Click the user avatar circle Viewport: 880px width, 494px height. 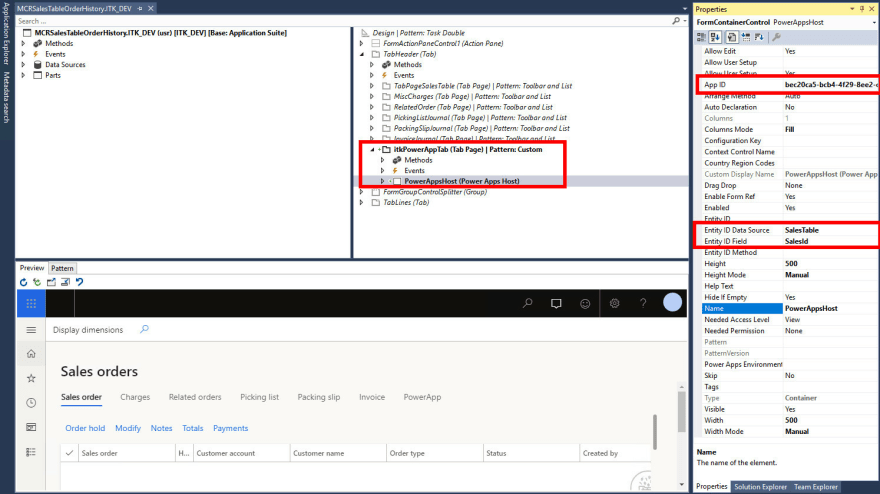click(672, 303)
